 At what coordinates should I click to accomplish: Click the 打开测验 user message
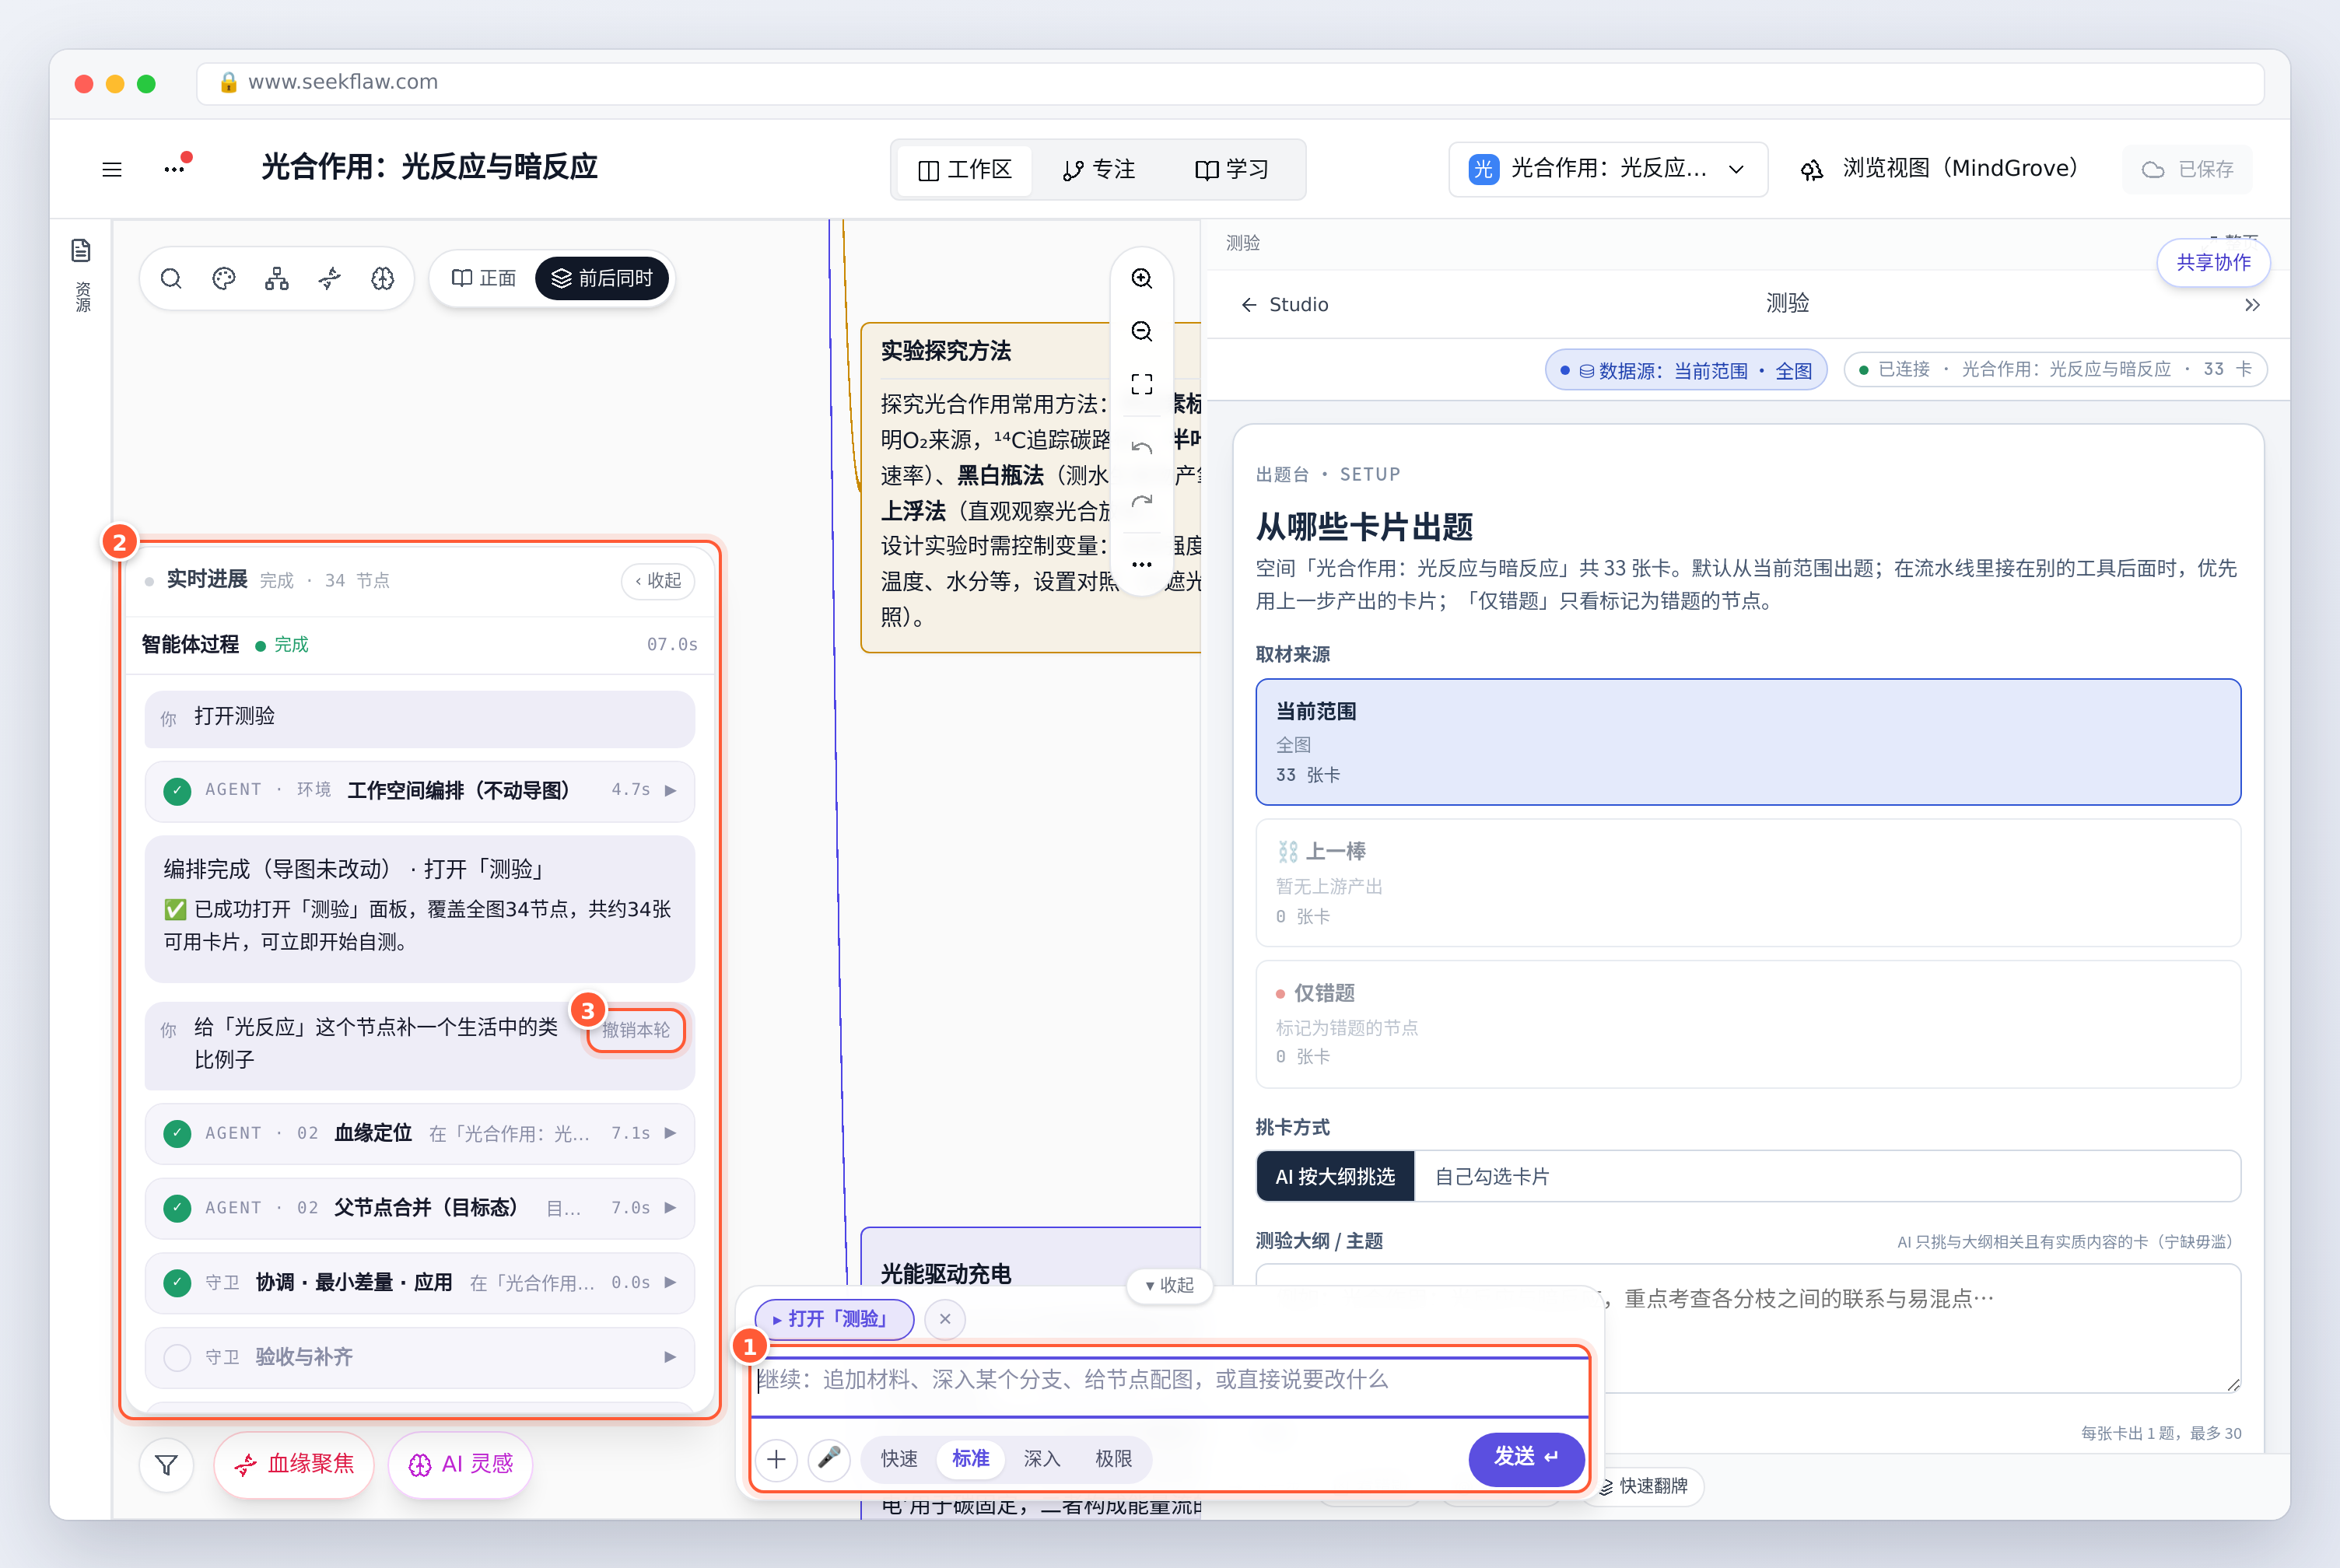click(419, 718)
